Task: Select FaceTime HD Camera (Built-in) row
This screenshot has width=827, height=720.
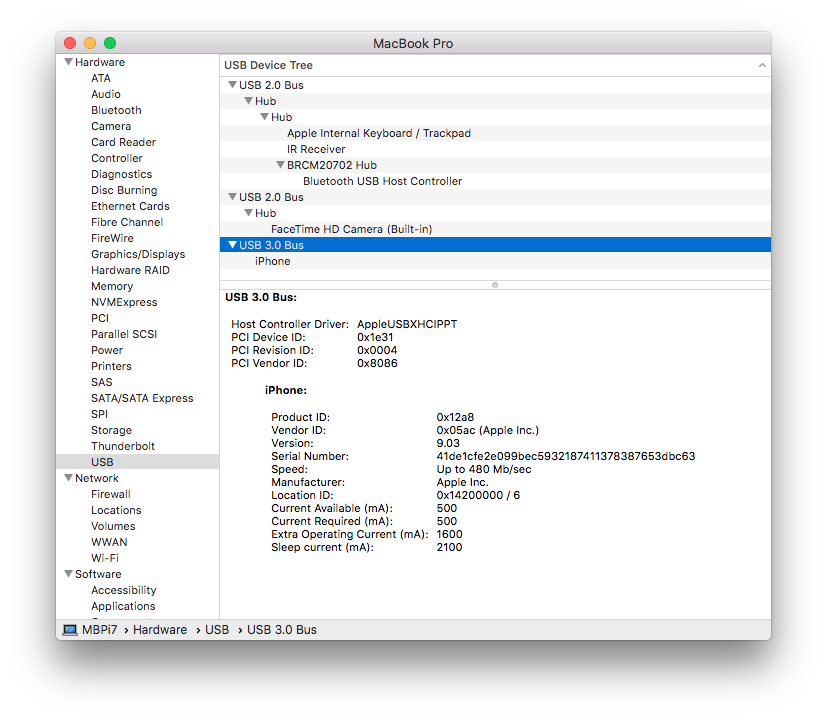Action: 495,229
